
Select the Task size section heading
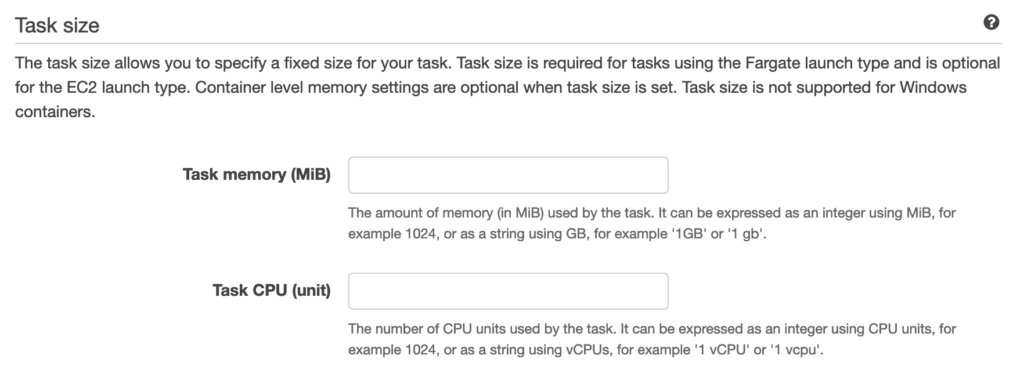click(x=57, y=25)
